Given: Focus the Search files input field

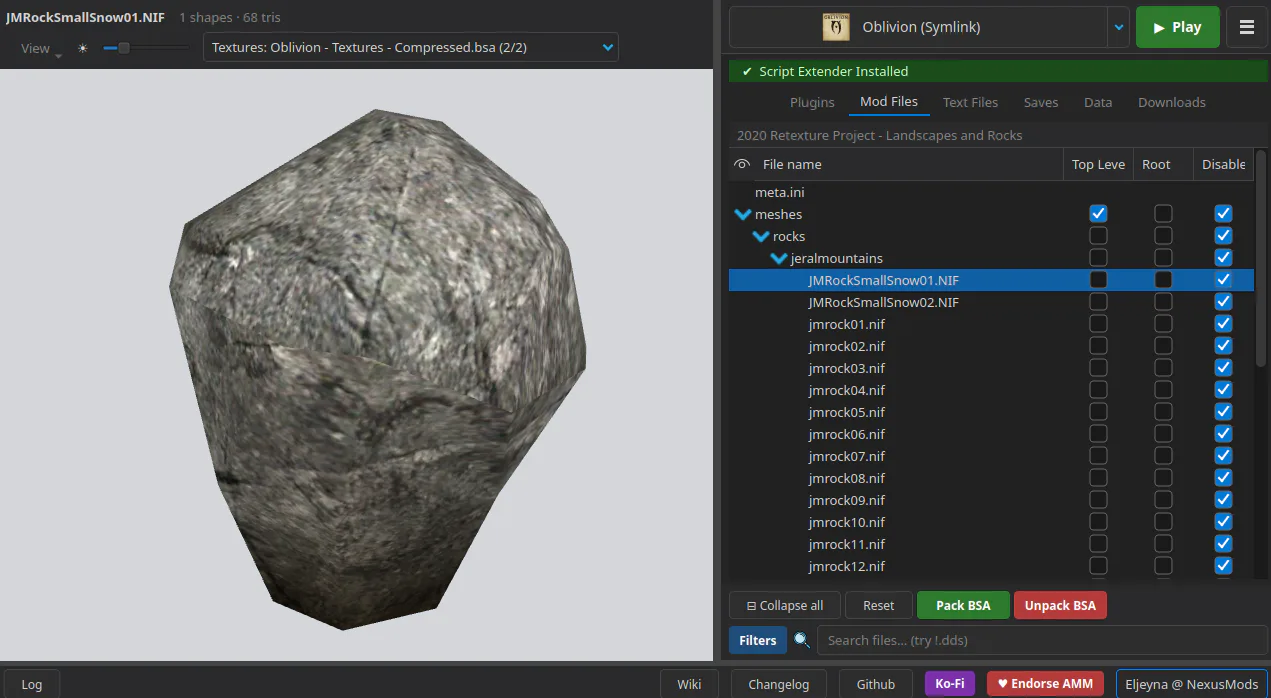Looking at the screenshot, I should click(x=1040, y=640).
